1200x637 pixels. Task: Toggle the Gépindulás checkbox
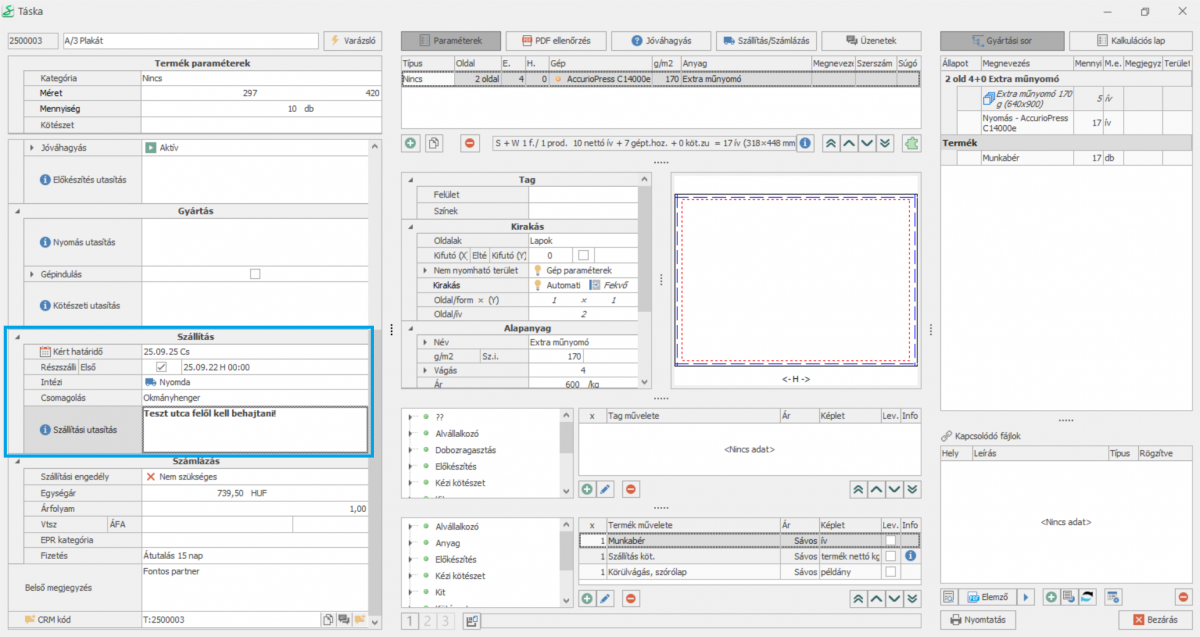pos(255,273)
